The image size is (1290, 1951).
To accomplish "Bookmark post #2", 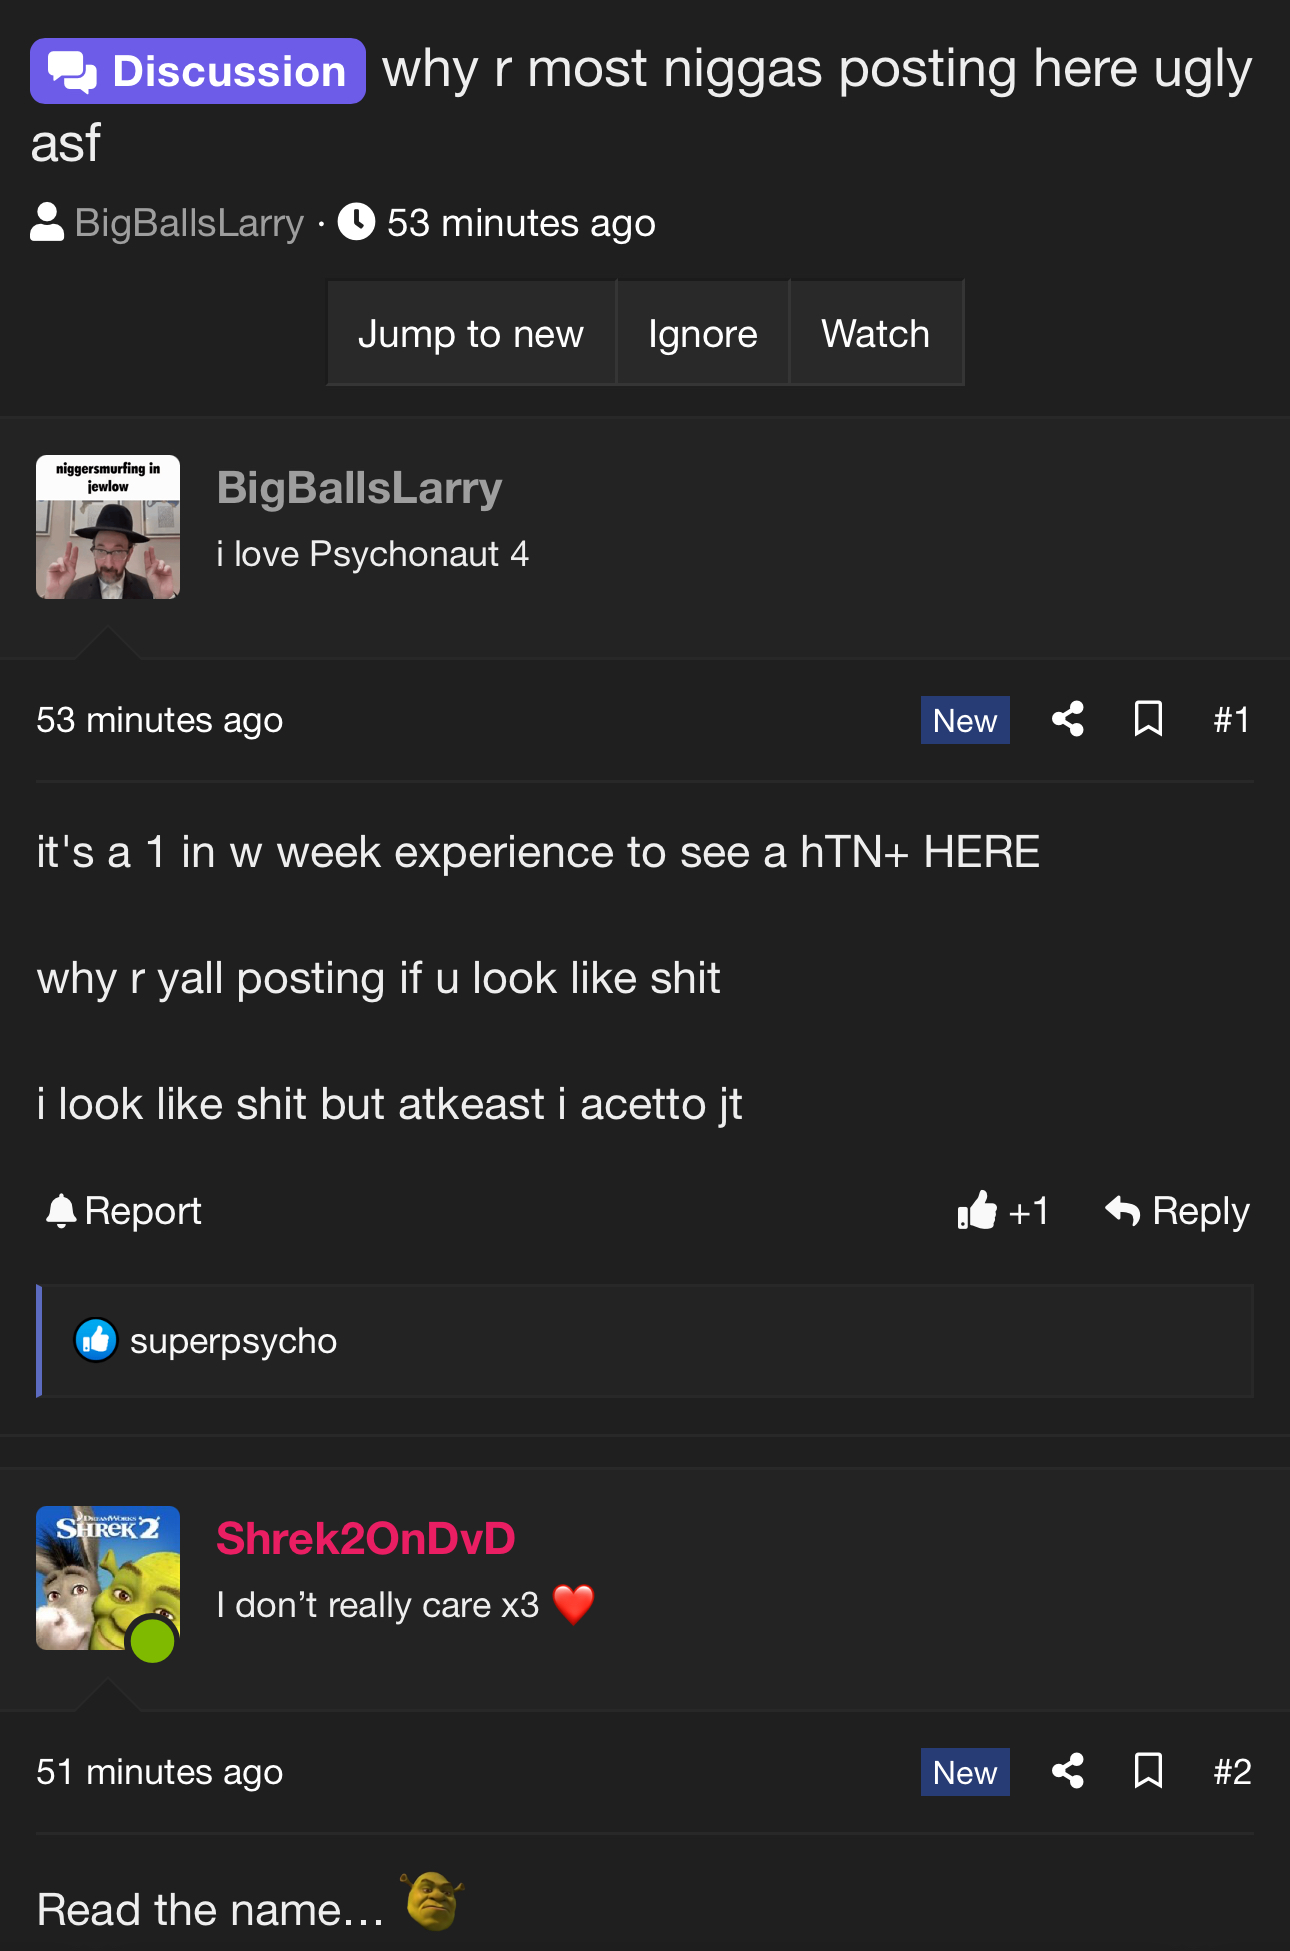I will [1148, 1771].
